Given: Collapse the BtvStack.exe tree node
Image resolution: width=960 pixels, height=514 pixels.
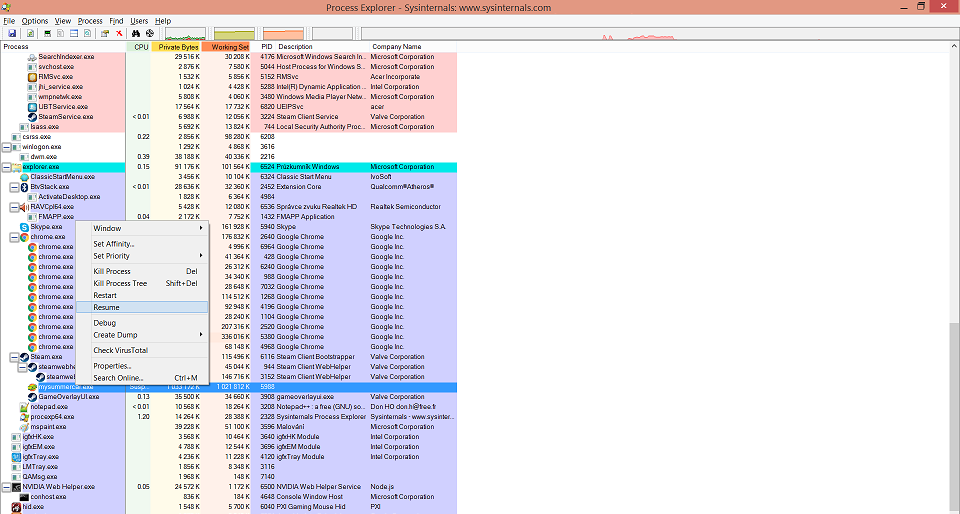Looking at the screenshot, I should 14,187.
